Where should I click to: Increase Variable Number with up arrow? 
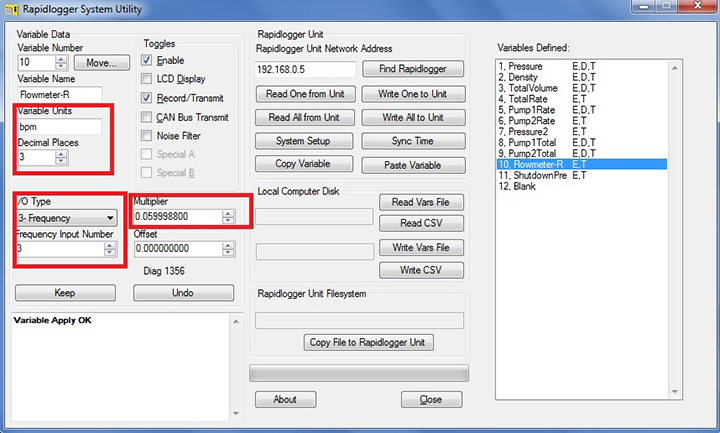click(x=61, y=59)
